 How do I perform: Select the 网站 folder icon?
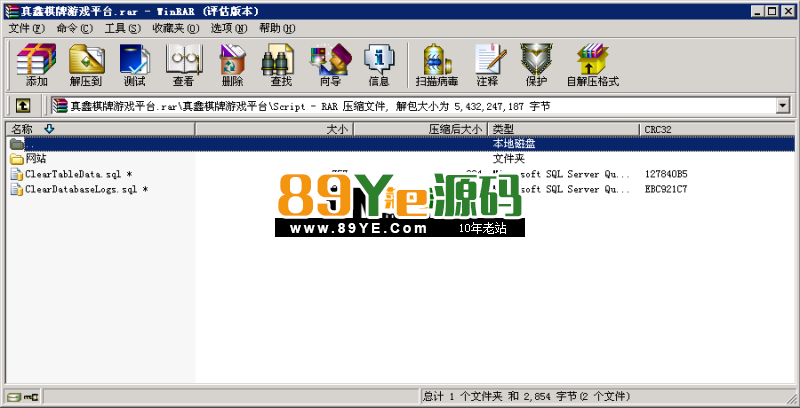coord(17,159)
